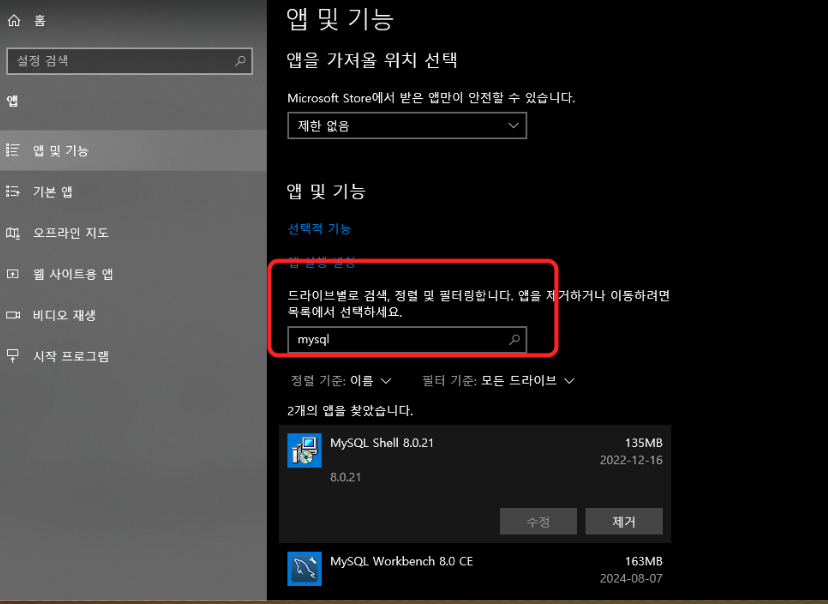Click the MySQL Shell installer icon
Screen dimensions: 828x604
coord(304,450)
